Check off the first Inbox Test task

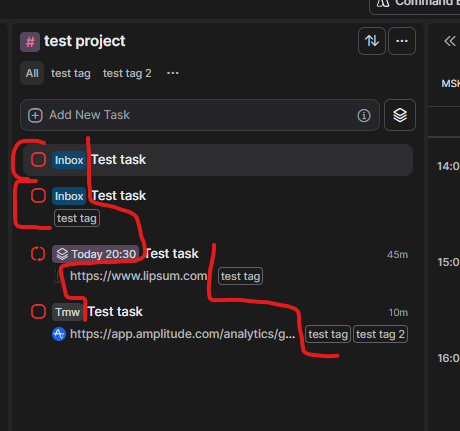click(x=38, y=160)
